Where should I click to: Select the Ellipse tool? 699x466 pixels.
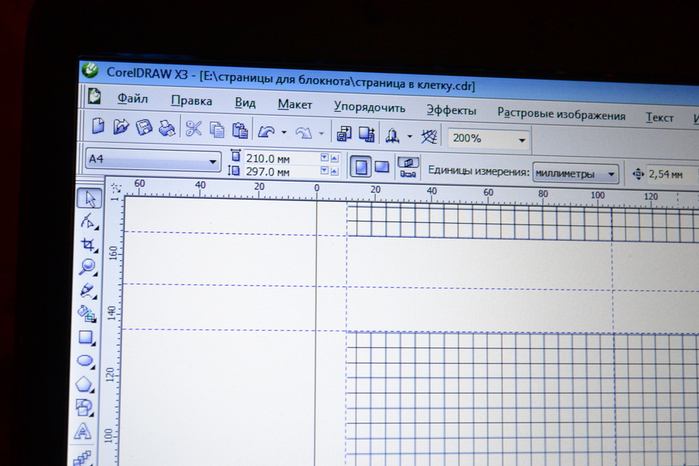(x=85, y=361)
